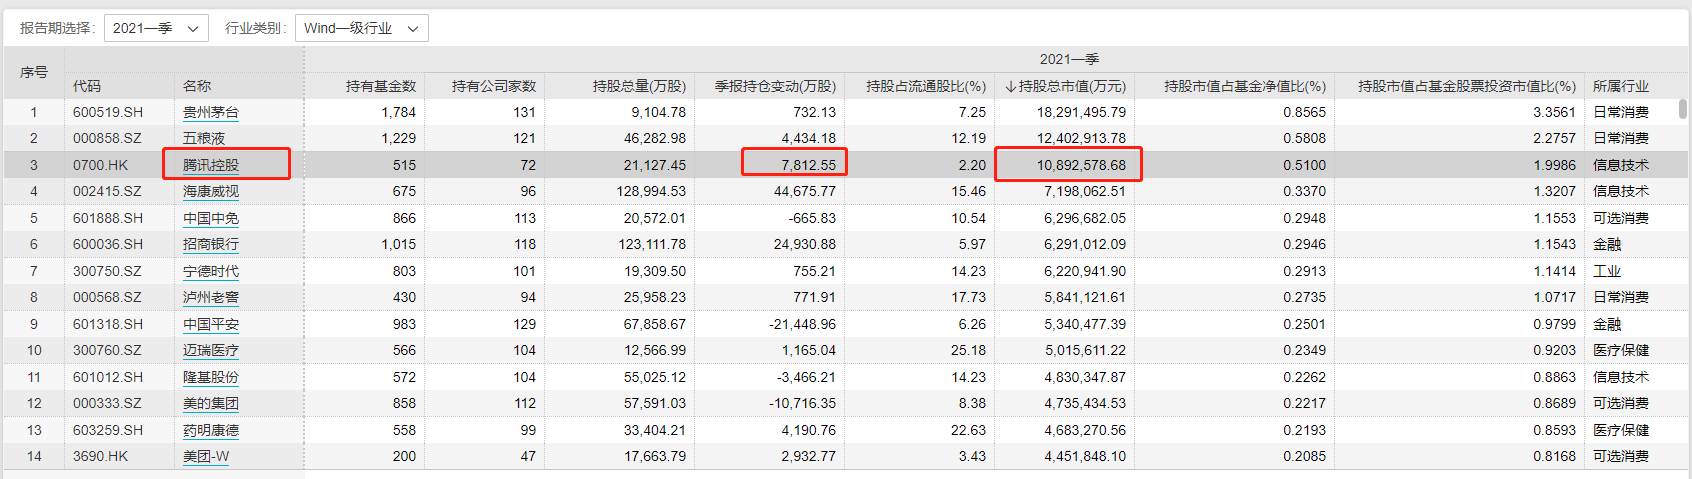Click float ratio 25.18 for 迈瑞医疗

[969, 350]
